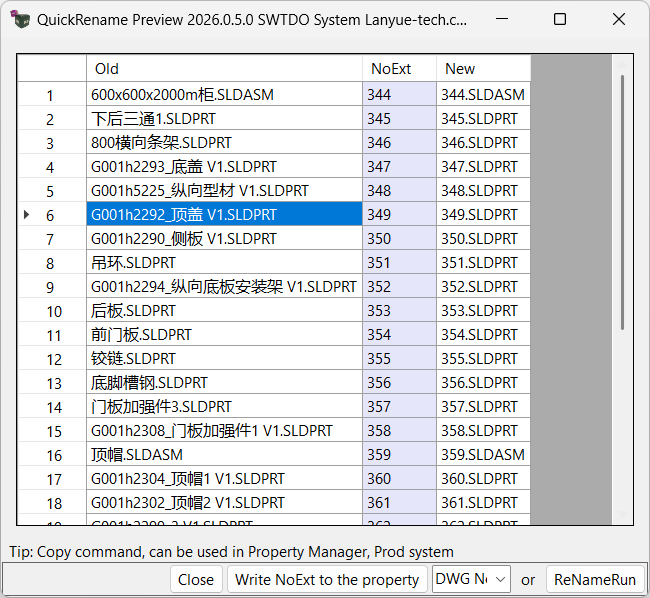Click the QuickRename app icon in title bar

(x=20, y=20)
